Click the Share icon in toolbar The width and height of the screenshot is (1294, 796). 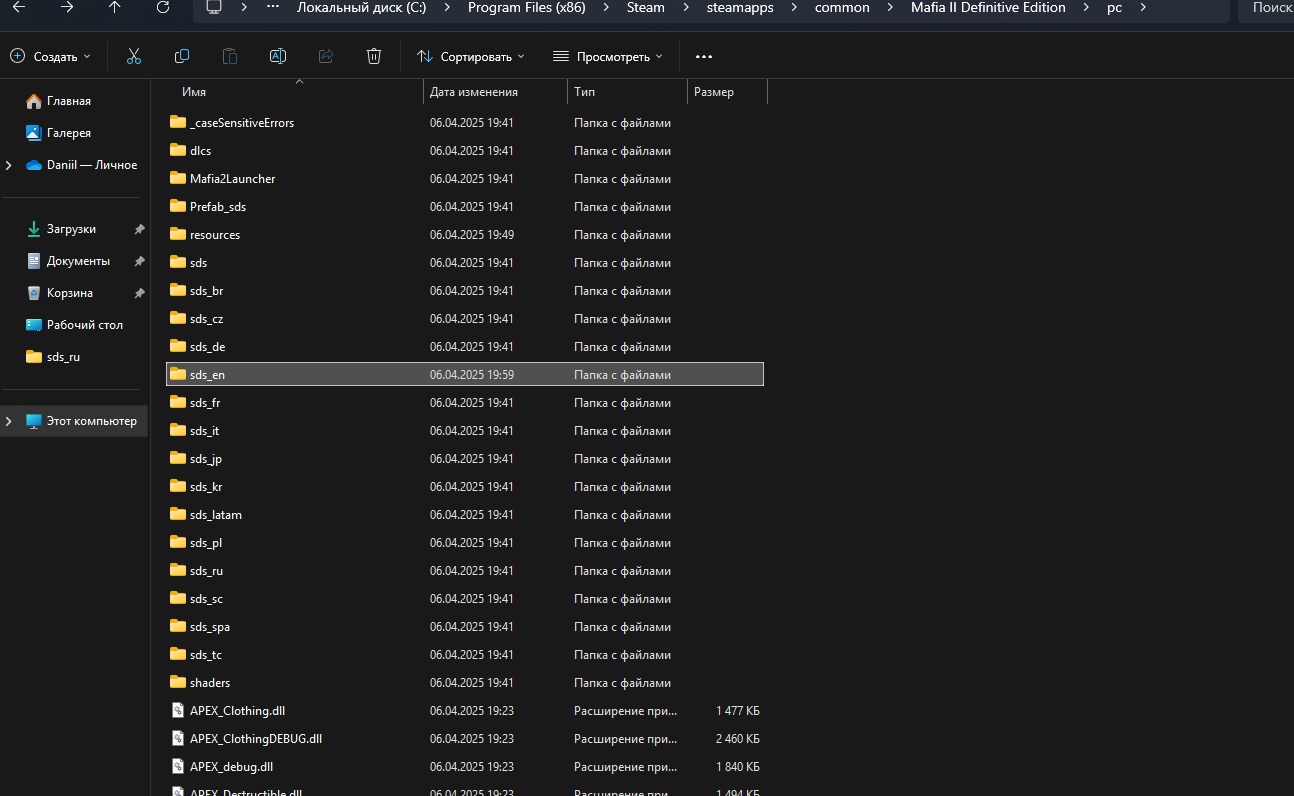click(x=326, y=56)
